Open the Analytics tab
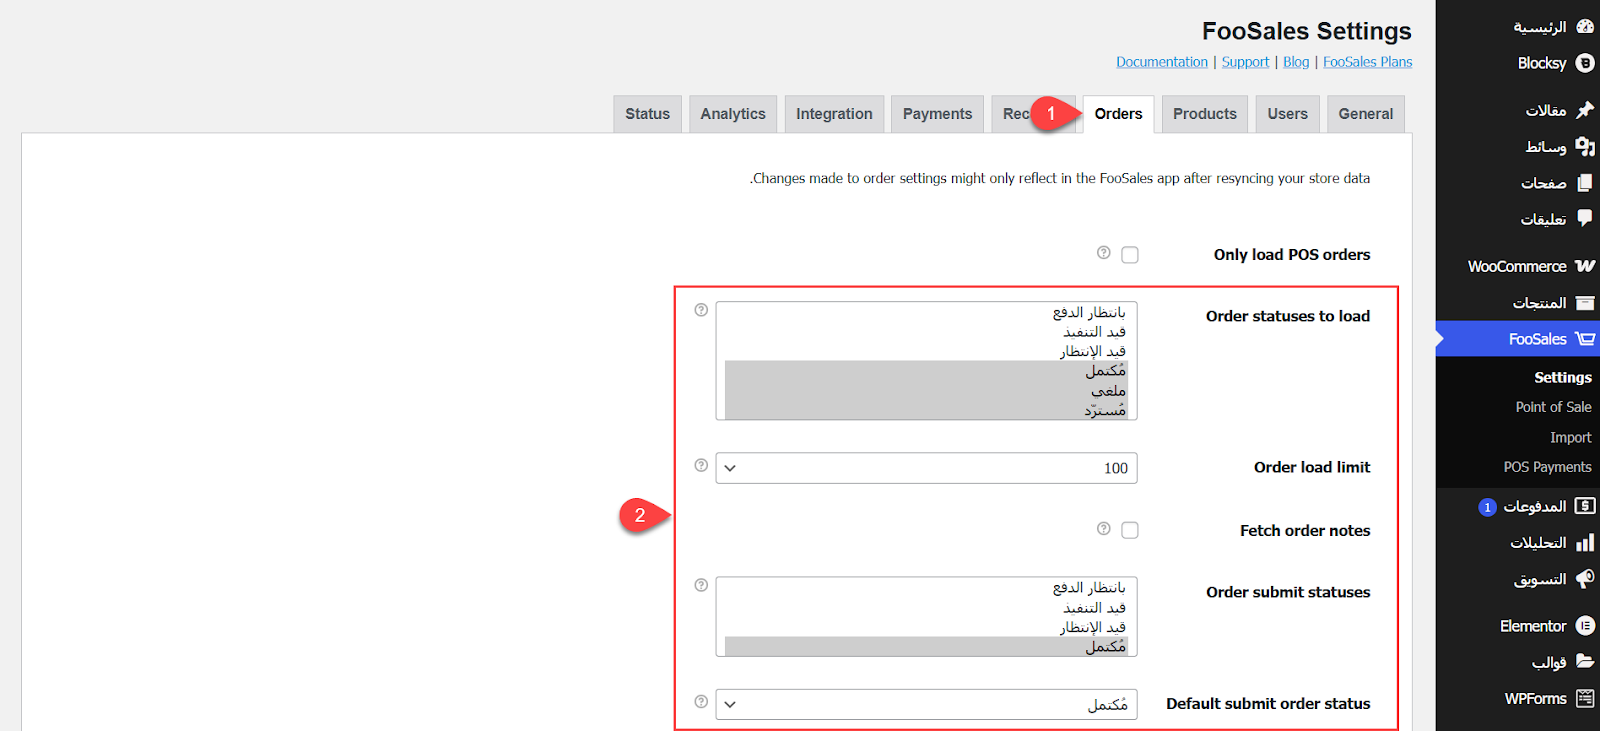This screenshot has height=731, width=1600. click(732, 114)
